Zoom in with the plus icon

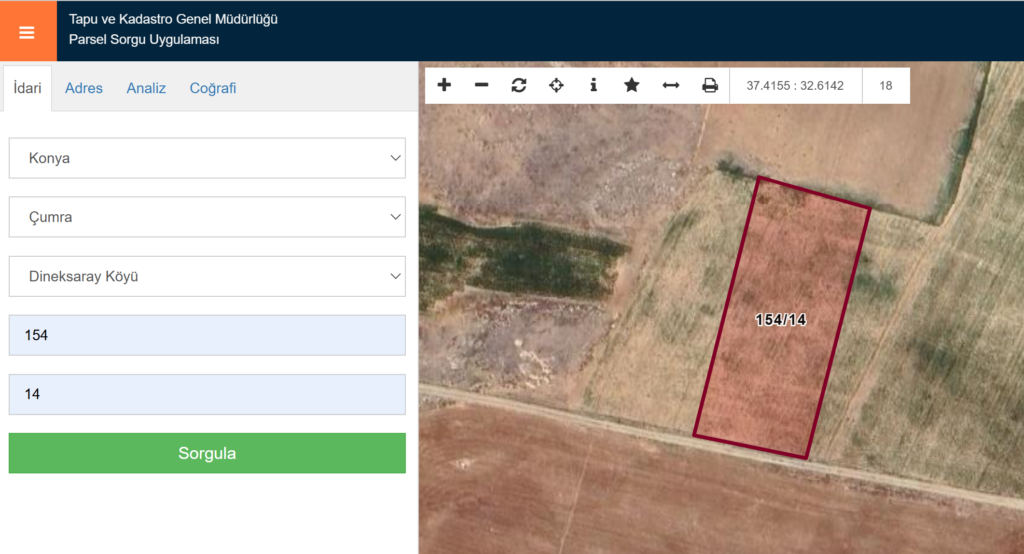pyautogui.click(x=444, y=85)
